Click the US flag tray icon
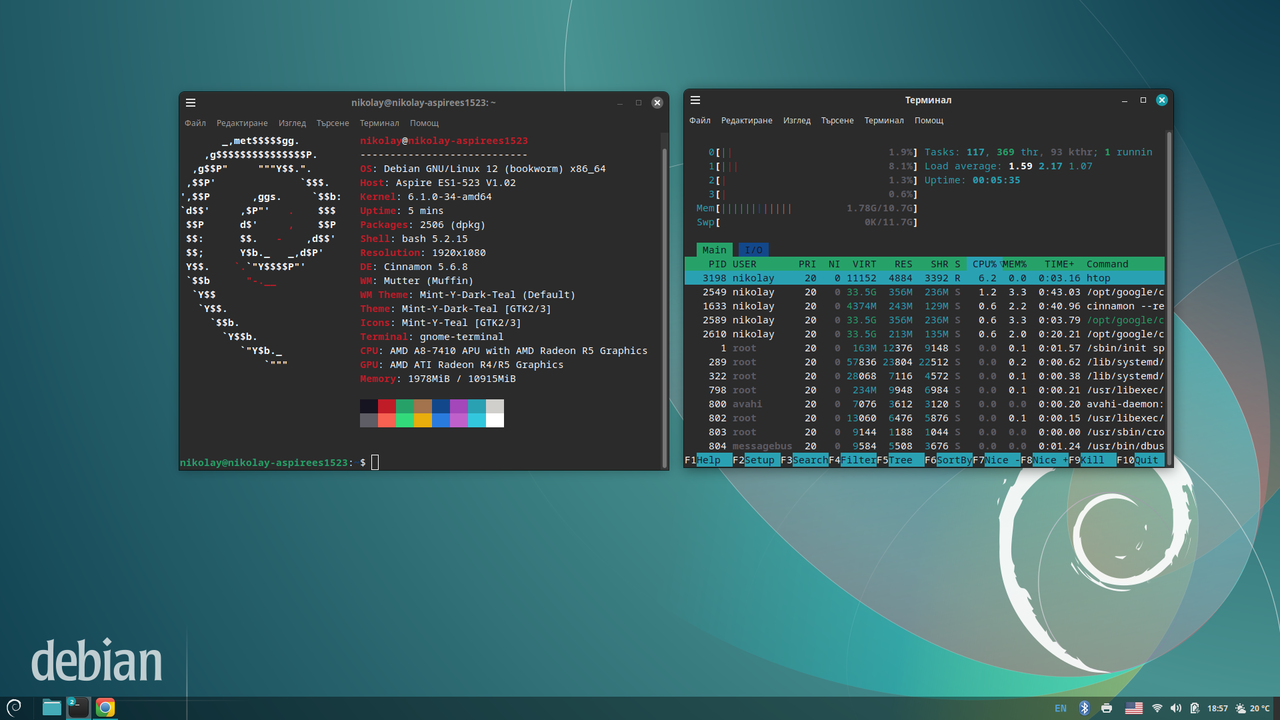This screenshot has height=720, width=1280. [x=1134, y=708]
